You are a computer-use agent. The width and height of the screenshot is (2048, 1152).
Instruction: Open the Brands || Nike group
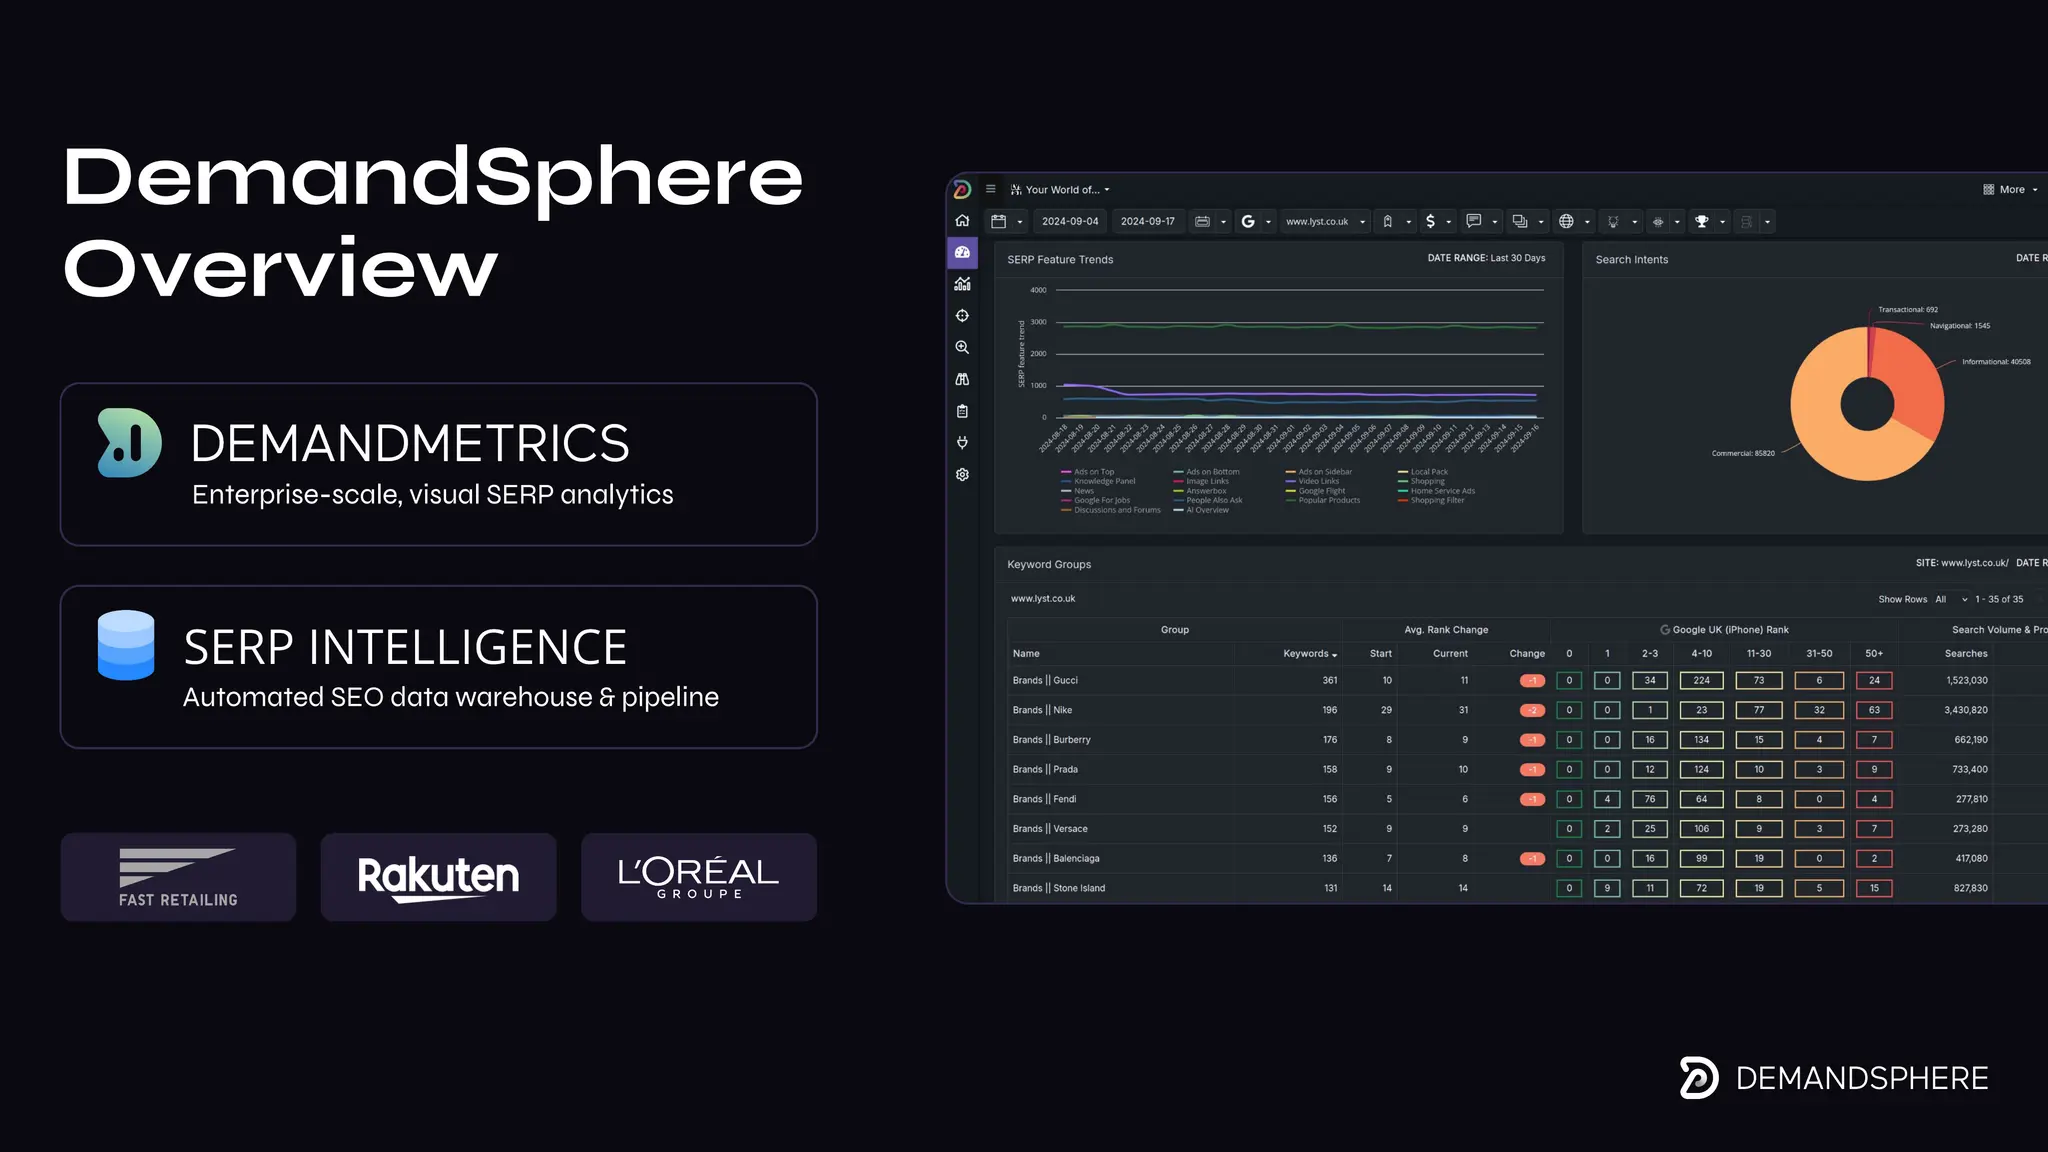pyautogui.click(x=1042, y=710)
